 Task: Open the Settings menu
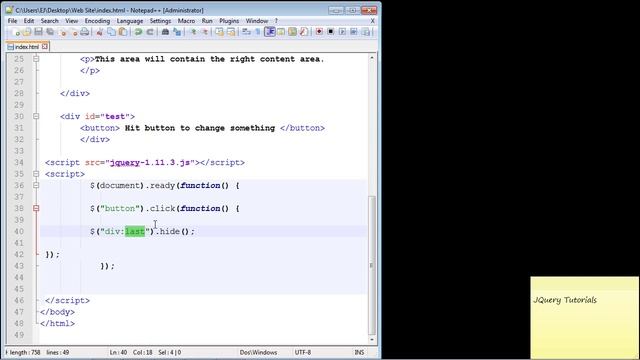pos(160,21)
